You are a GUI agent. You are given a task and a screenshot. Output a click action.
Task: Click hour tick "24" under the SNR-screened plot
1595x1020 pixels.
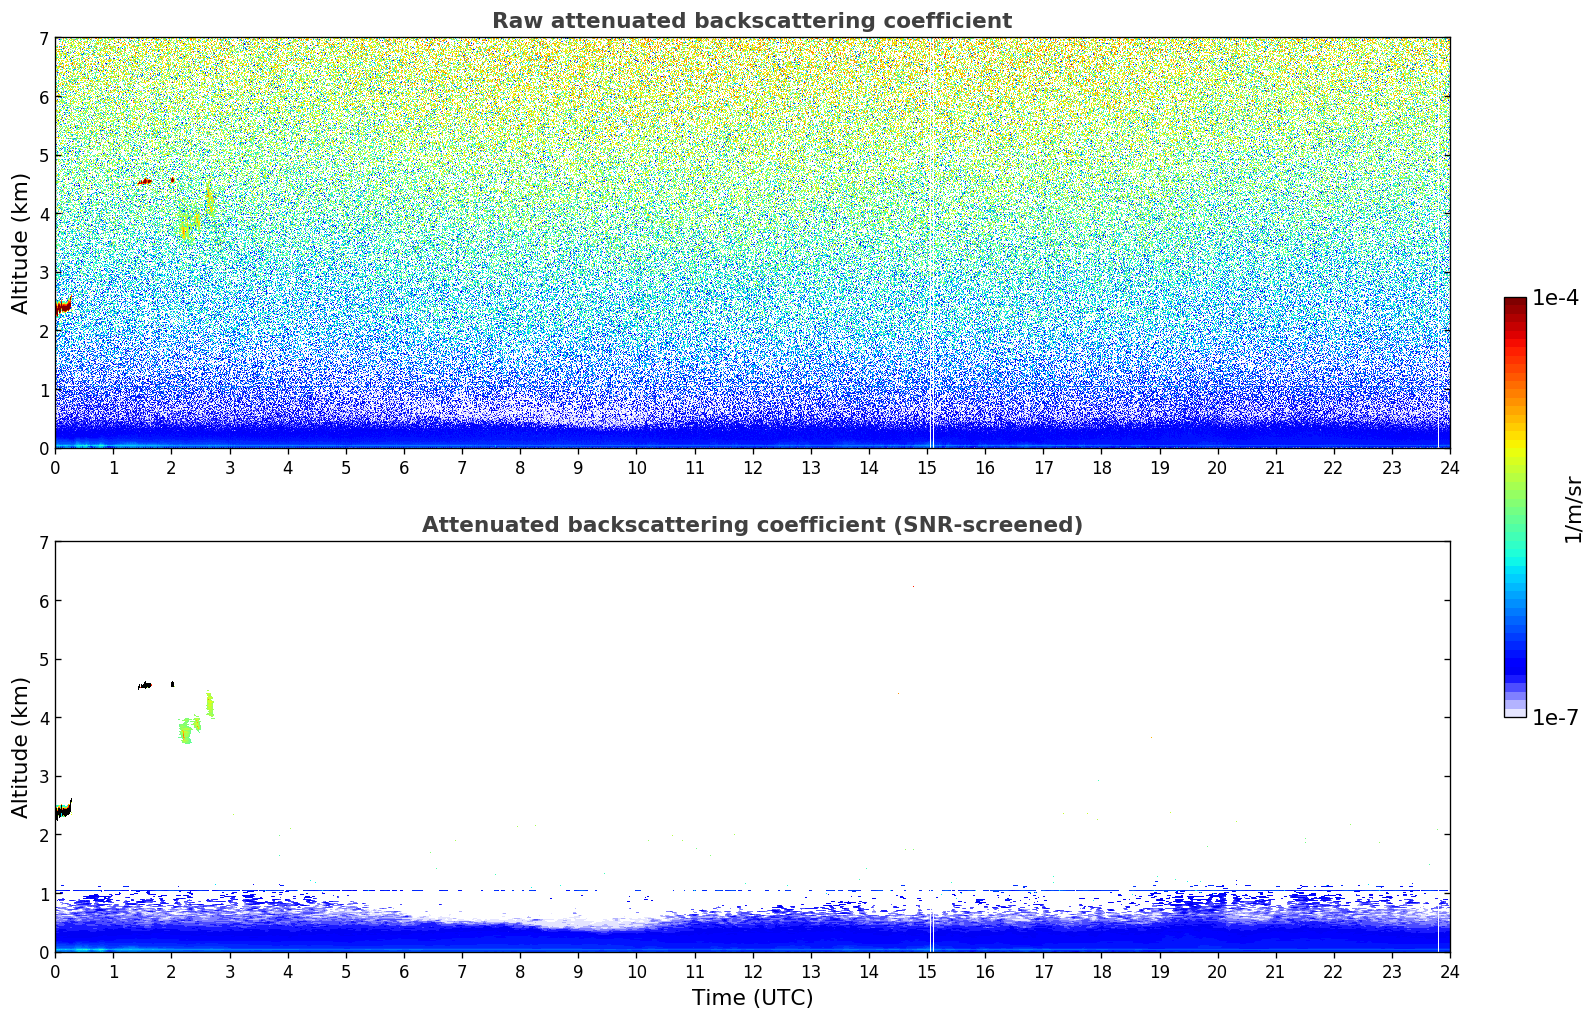1449,971
